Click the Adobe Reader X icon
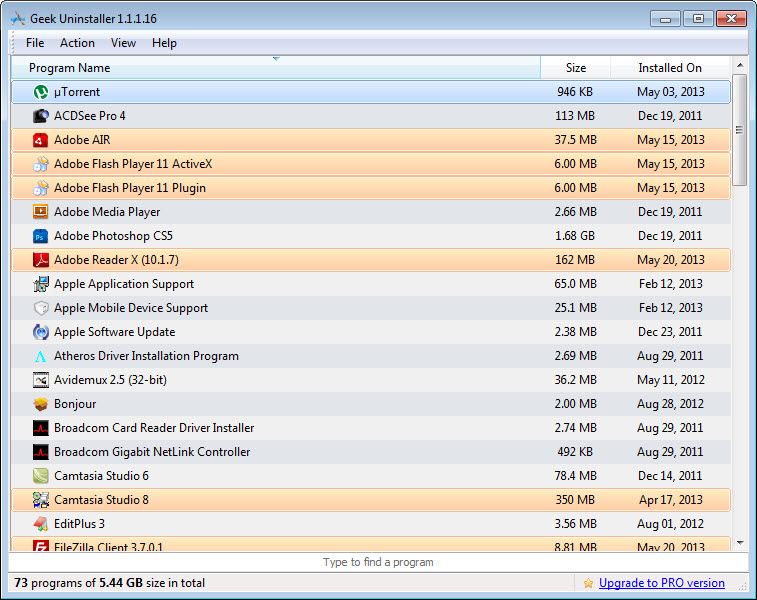 pyautogui.click(x=41, y=260)
